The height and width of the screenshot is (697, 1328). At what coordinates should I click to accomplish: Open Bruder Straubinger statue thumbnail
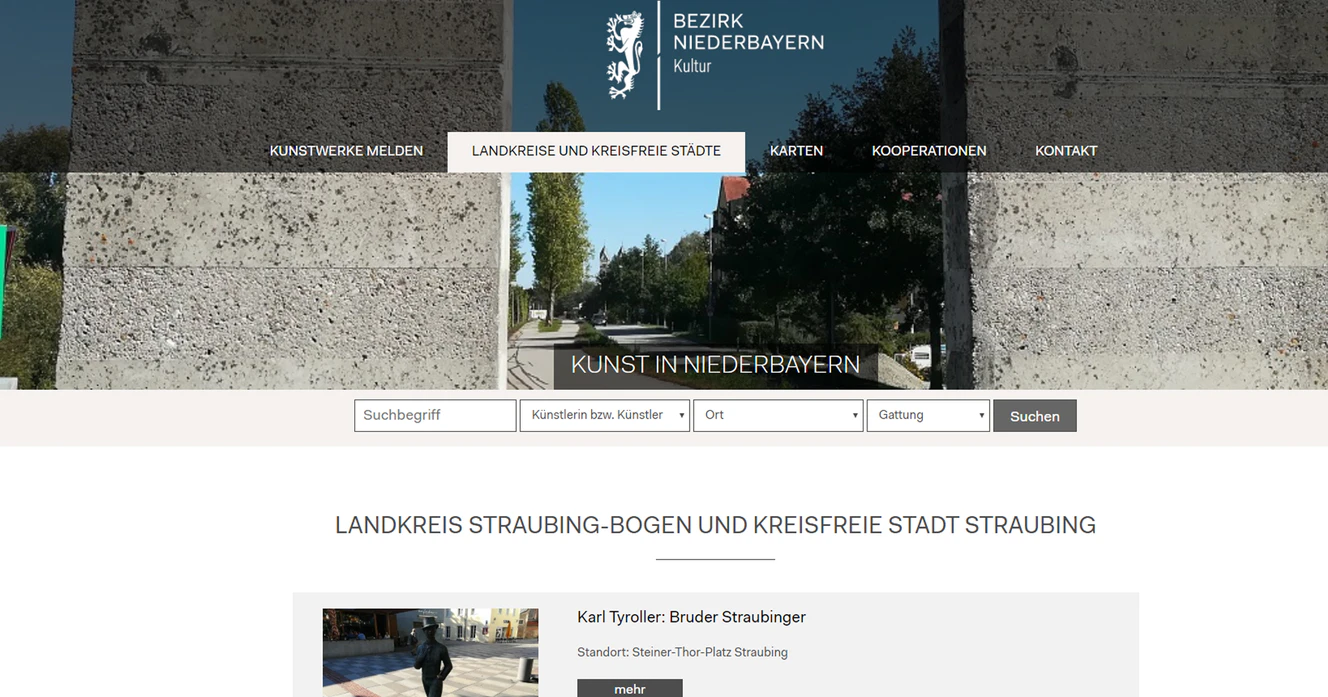(x=430, y=652)
